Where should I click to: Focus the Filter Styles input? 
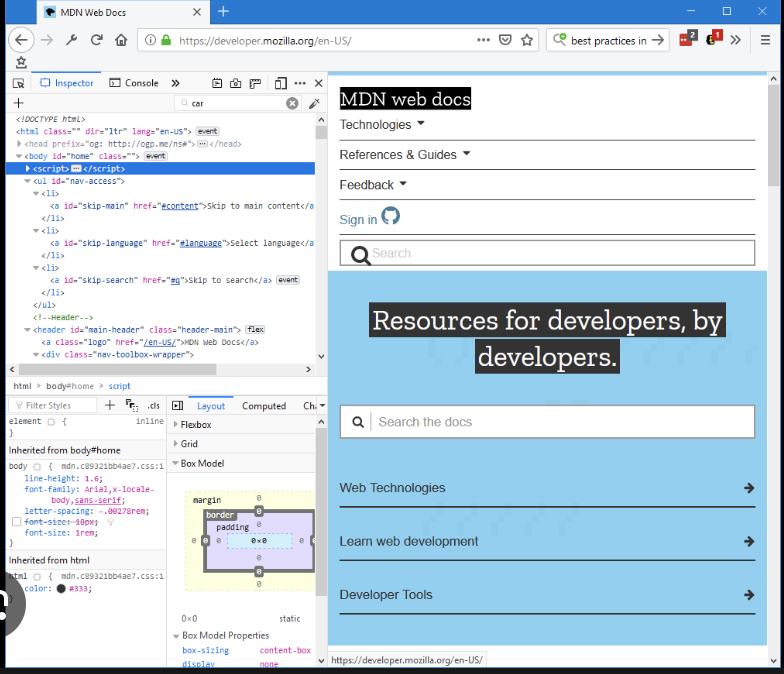54,406
